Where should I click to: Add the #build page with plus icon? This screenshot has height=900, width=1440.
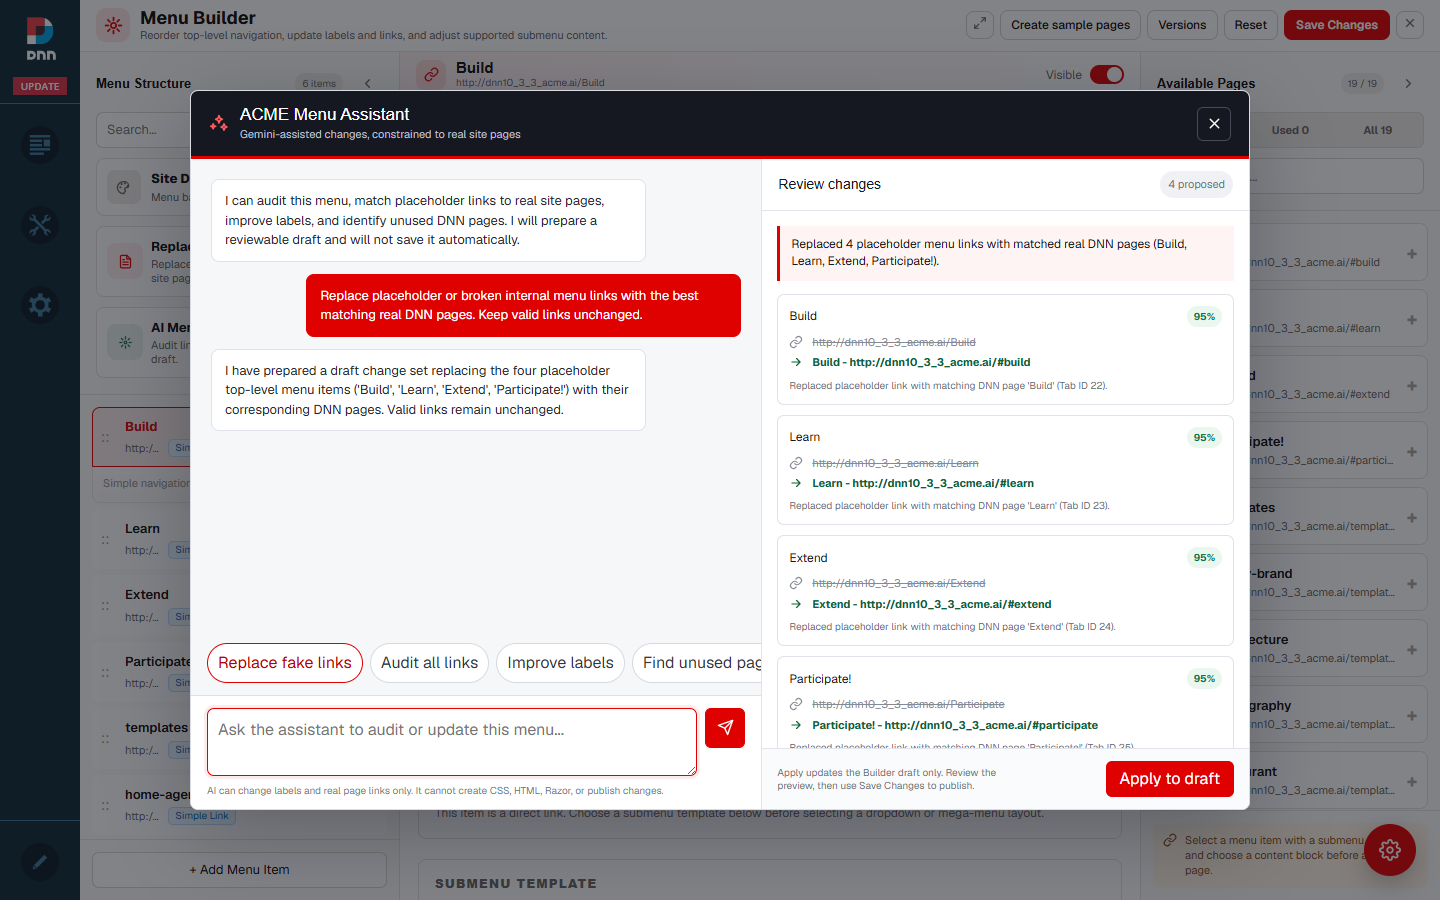click(x=1412, y=254)
